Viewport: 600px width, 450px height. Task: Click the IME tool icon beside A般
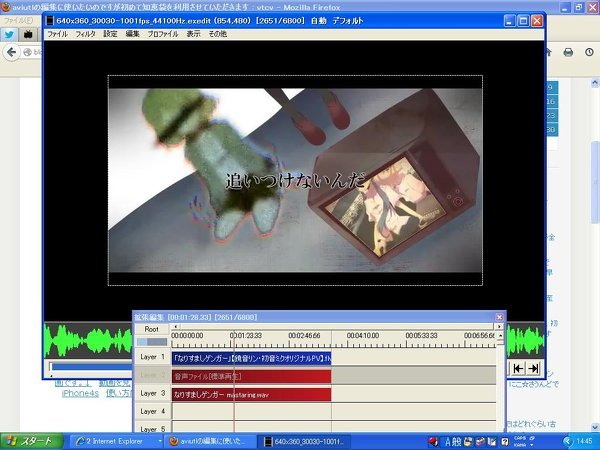pyautogui.click(x=468, y=442)
